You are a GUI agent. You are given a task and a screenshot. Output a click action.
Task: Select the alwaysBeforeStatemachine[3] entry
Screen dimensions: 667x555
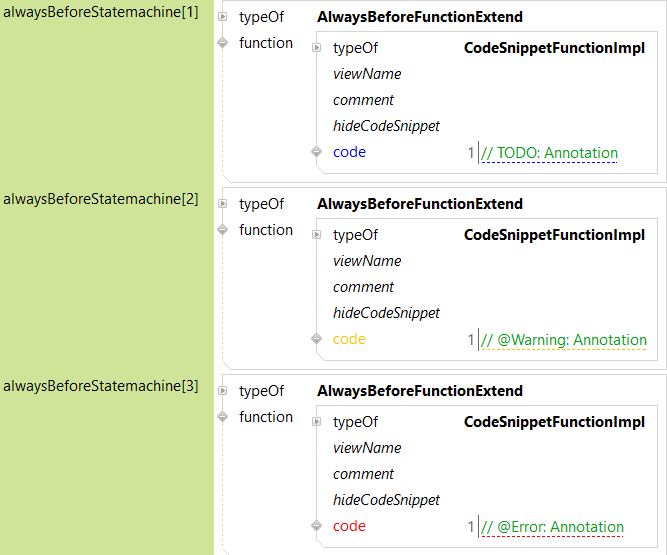(x=100, y=386)
